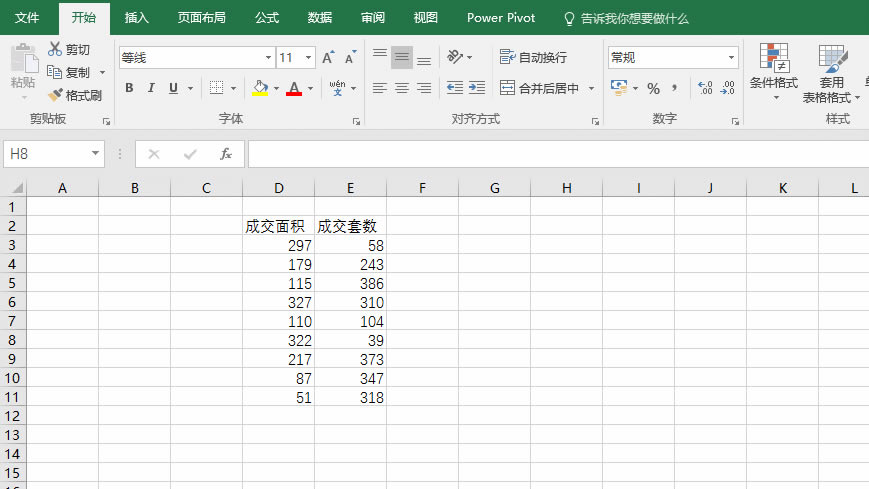Screen dimensions: 869x489
Task: Switch to the 插入 (Insert) tab
Action: (137, 18)
